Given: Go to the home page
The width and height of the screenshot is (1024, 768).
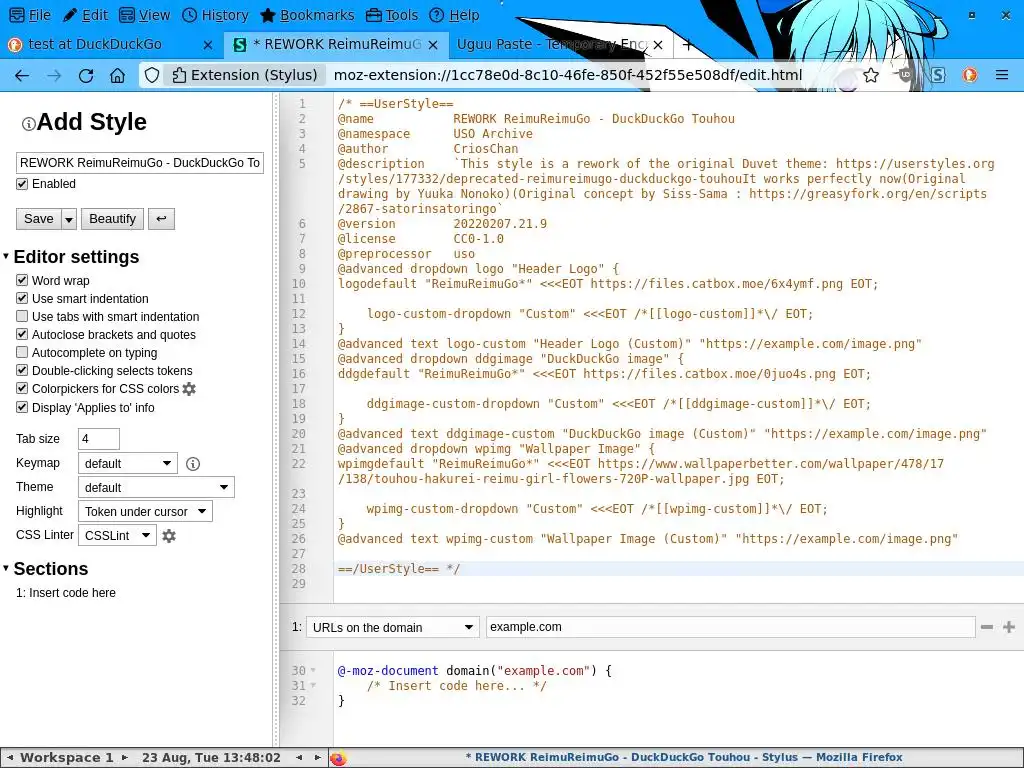Looking at the screenshot, I should (118, 76).
